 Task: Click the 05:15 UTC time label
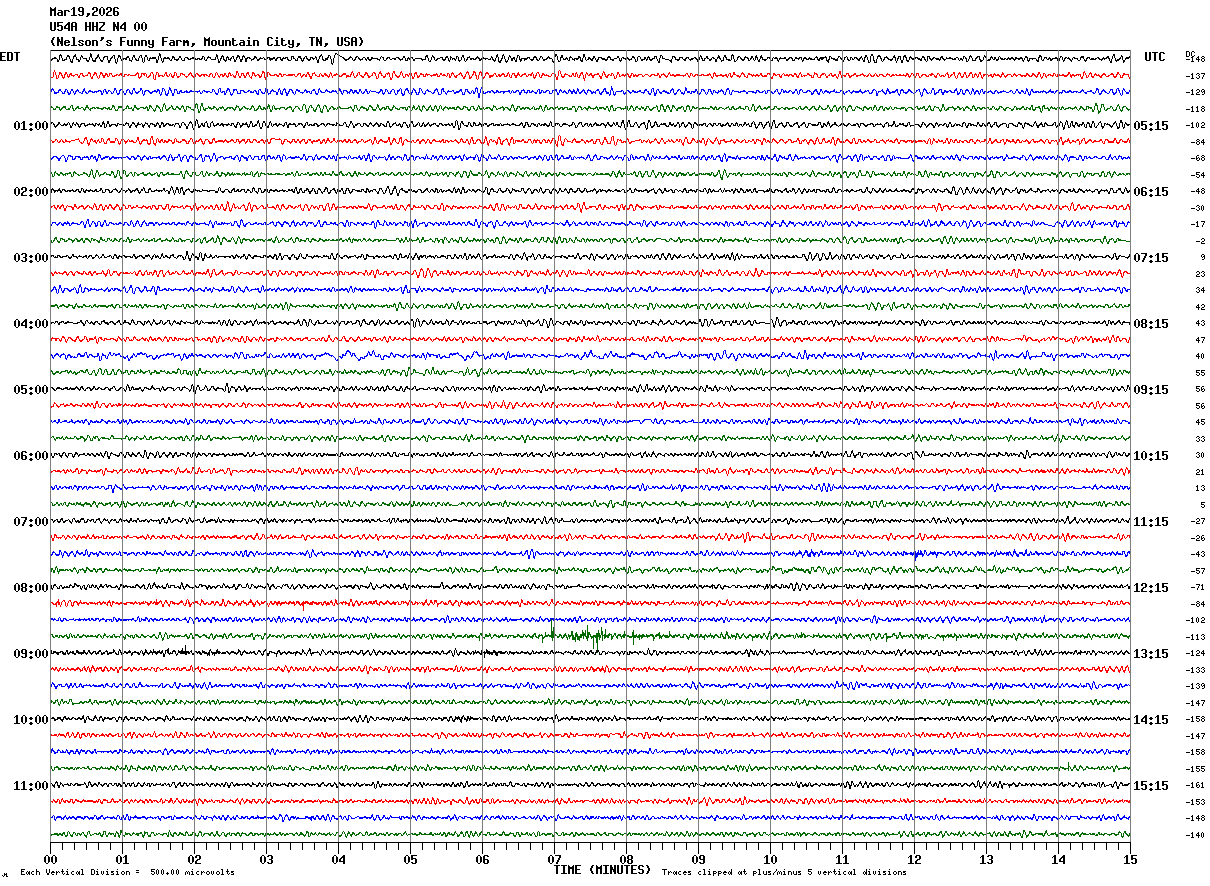tap(1151, 126)
